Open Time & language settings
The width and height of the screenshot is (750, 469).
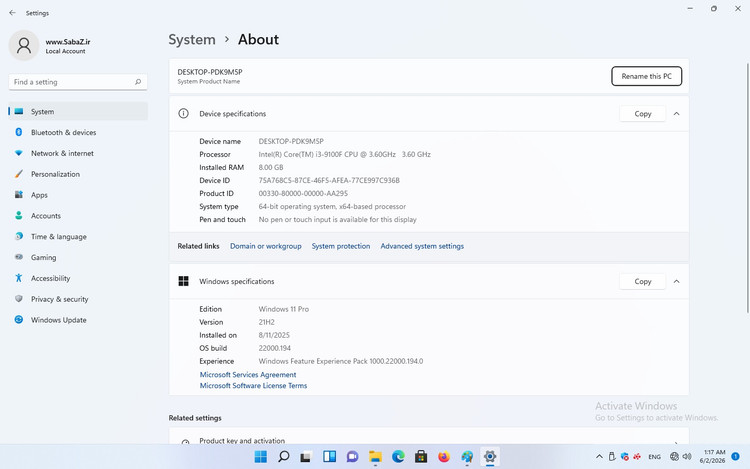(78, 237)
